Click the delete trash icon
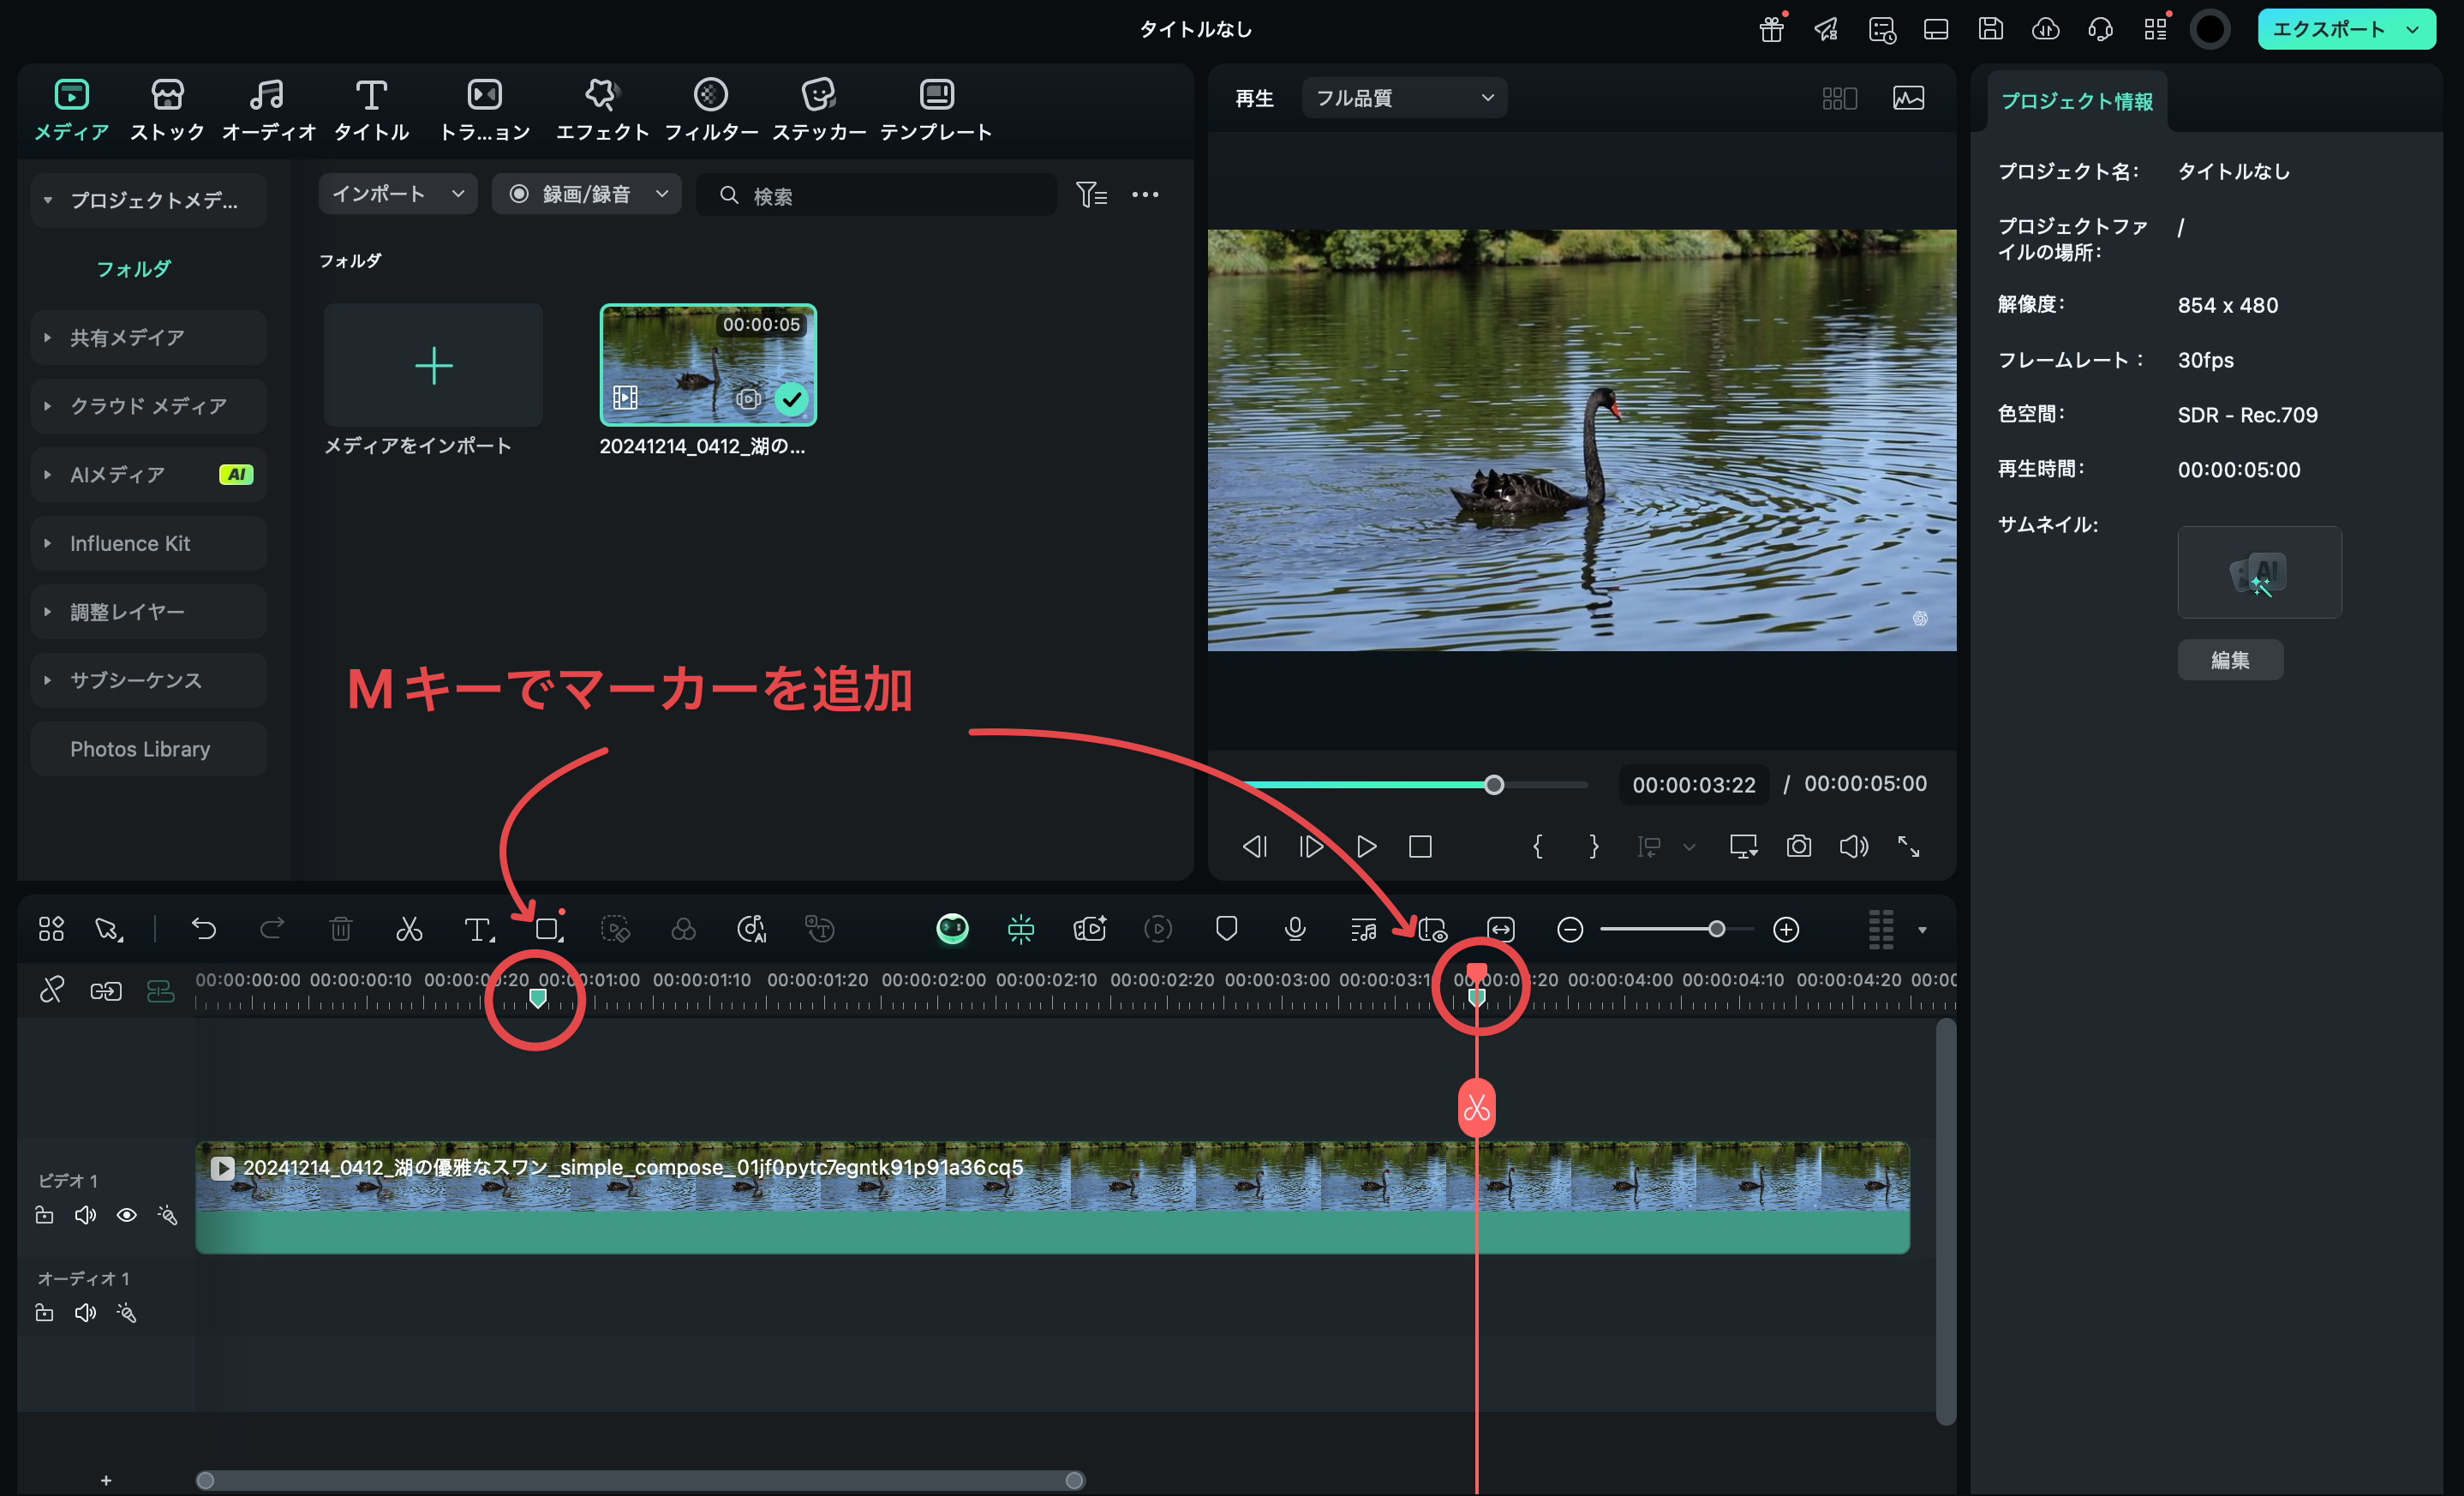The image size is (2464, 1496). pos(341,929)
